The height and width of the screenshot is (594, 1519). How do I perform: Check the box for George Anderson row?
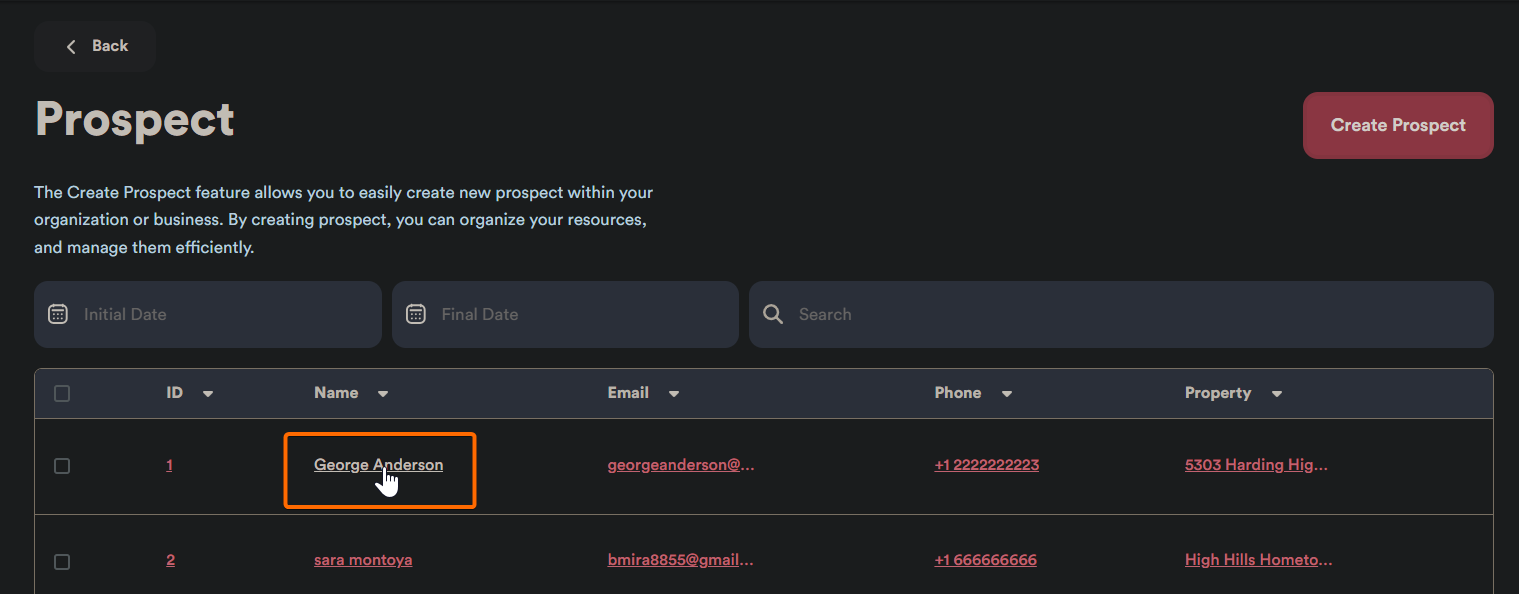tap(62, 466)
